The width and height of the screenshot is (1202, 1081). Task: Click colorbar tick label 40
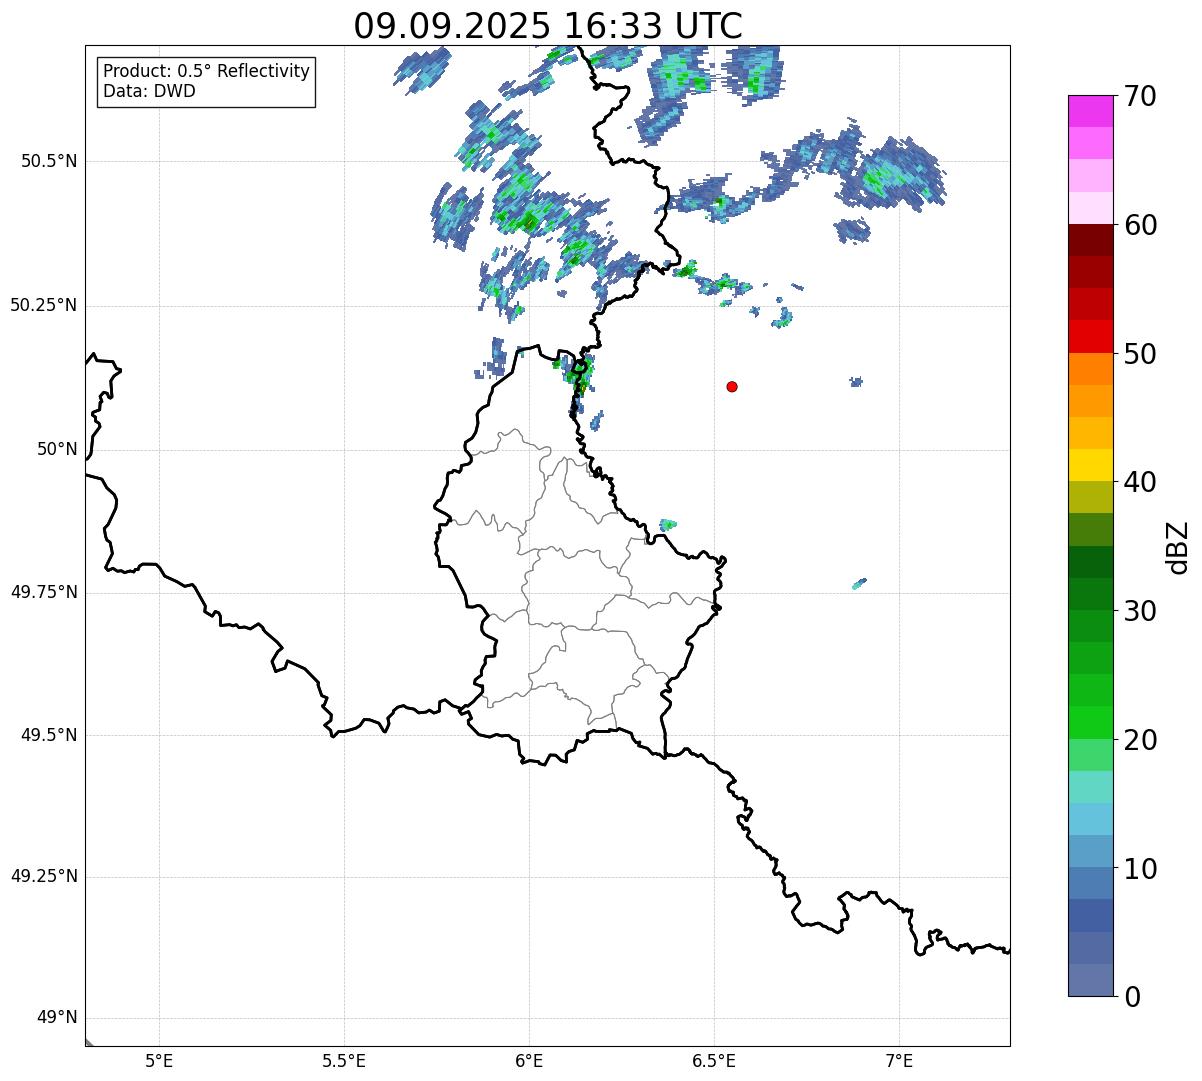pyautogui.click(x=1139, y=483)
